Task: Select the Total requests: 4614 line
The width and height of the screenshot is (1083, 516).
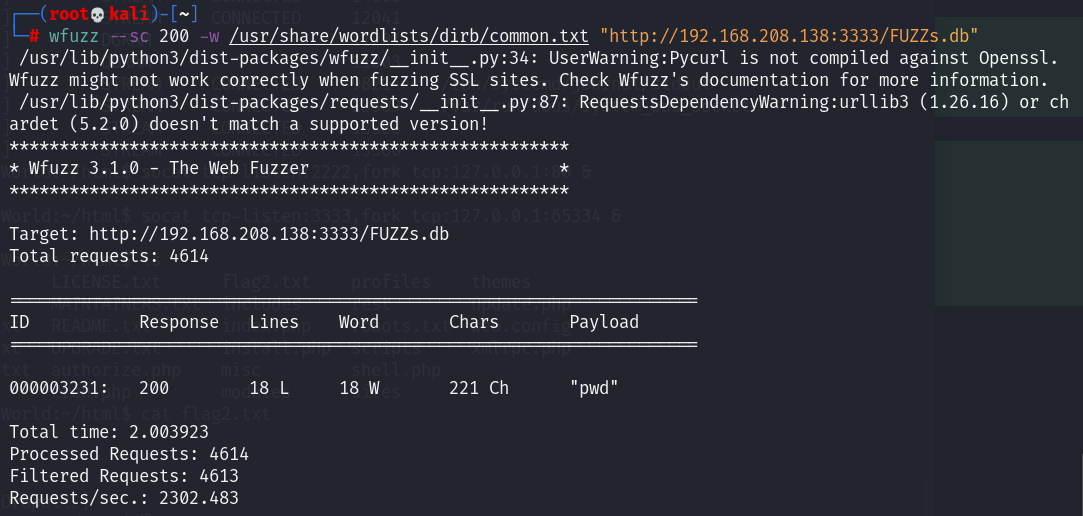Action: 109,256
